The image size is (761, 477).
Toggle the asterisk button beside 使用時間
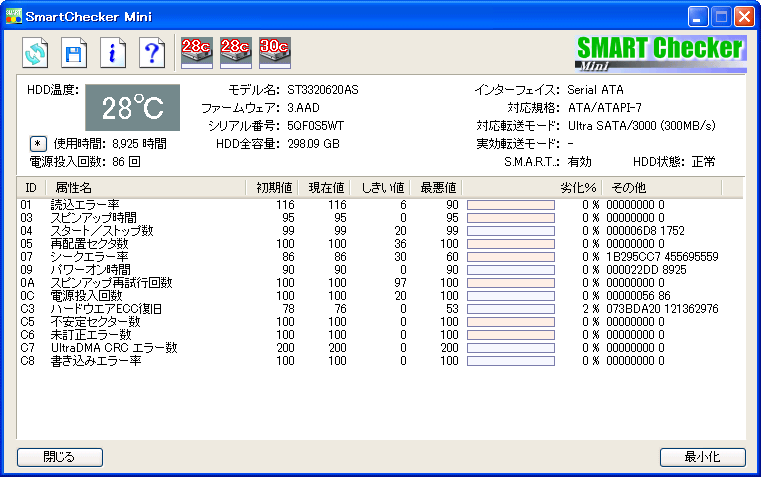coord(38,144)
